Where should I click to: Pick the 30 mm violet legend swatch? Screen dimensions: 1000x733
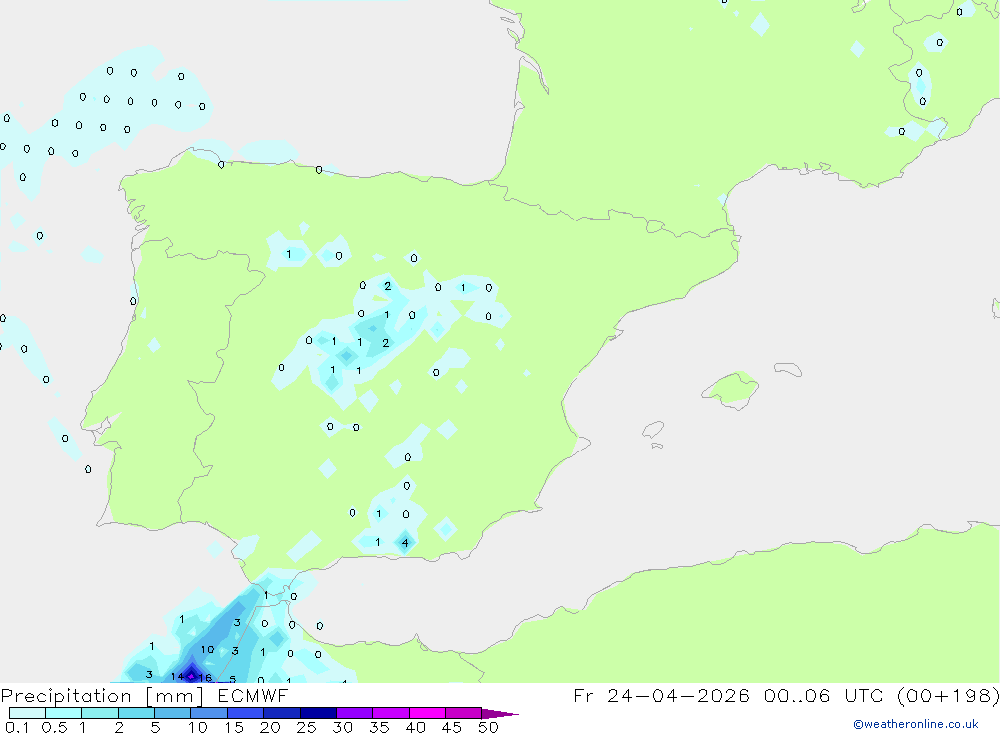point(354,713)
